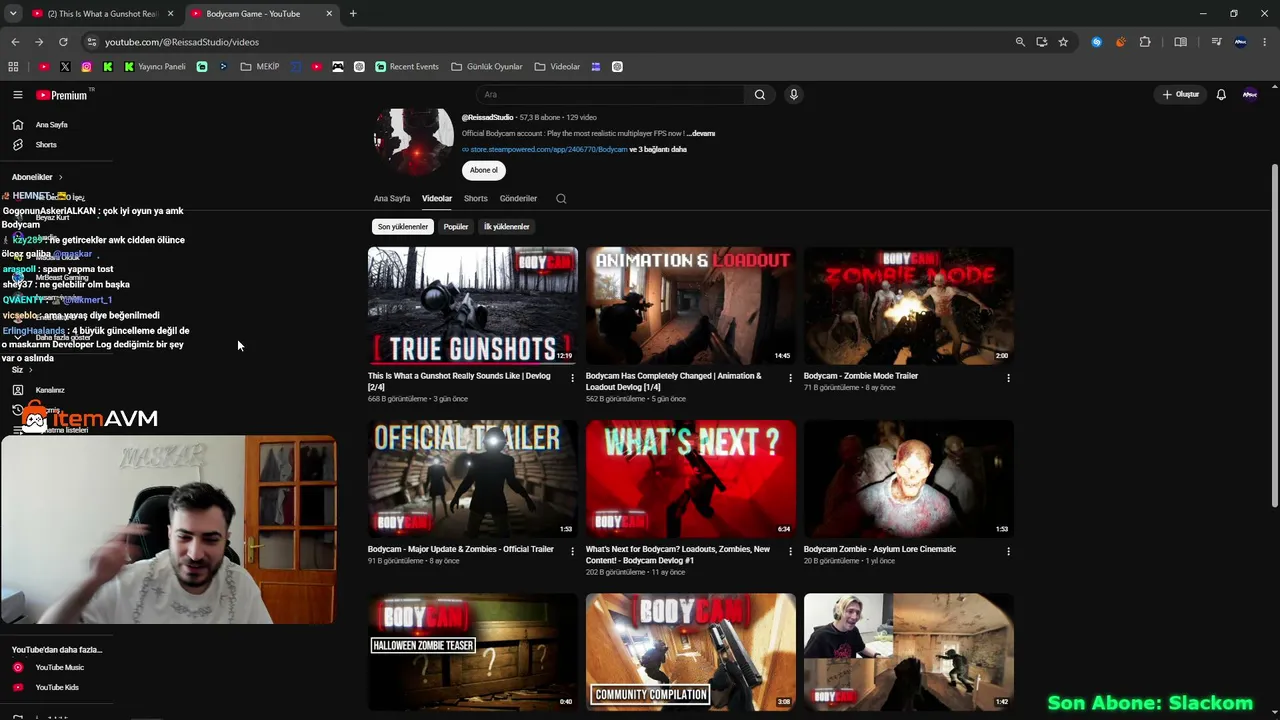Open the Apps grid shortcut in bookmarks bar
The height and width of the screenshot is (720, 1280).
(x=13, y=67)
